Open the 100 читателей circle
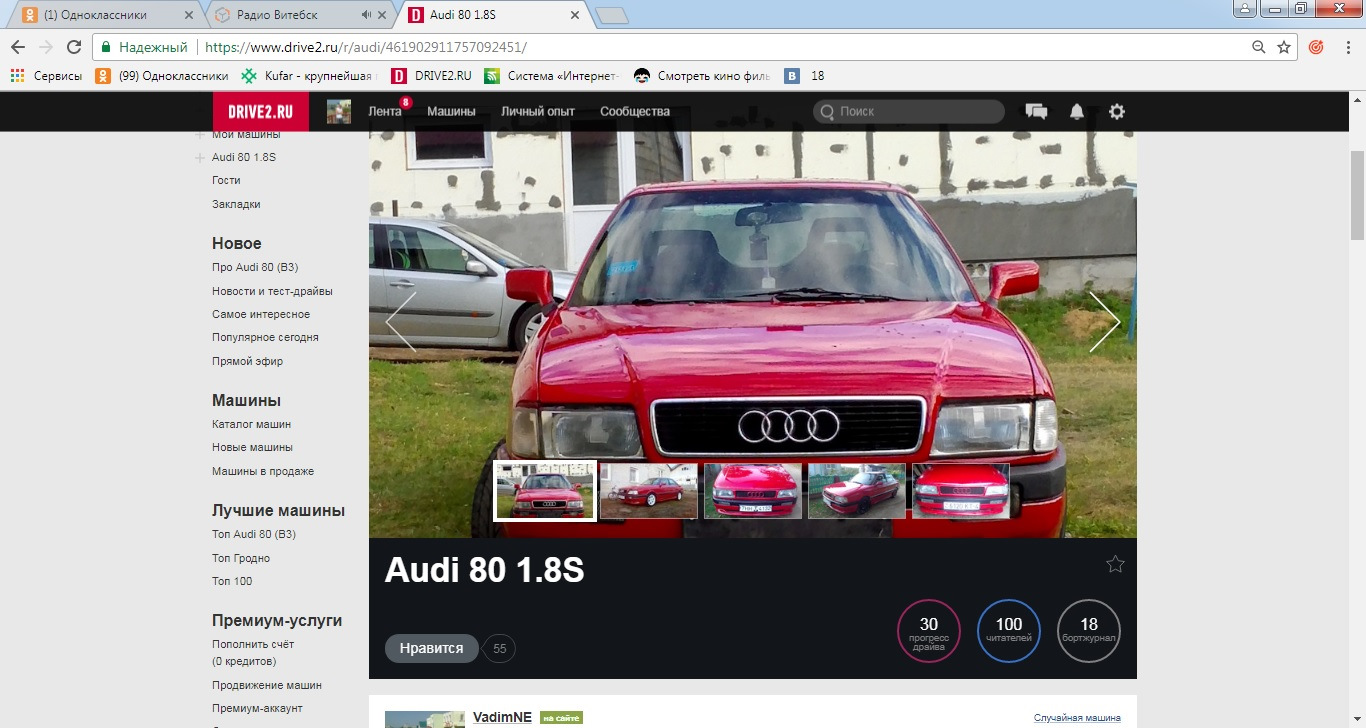This screenshot has width=1366, height=728. coord(1009,631)
